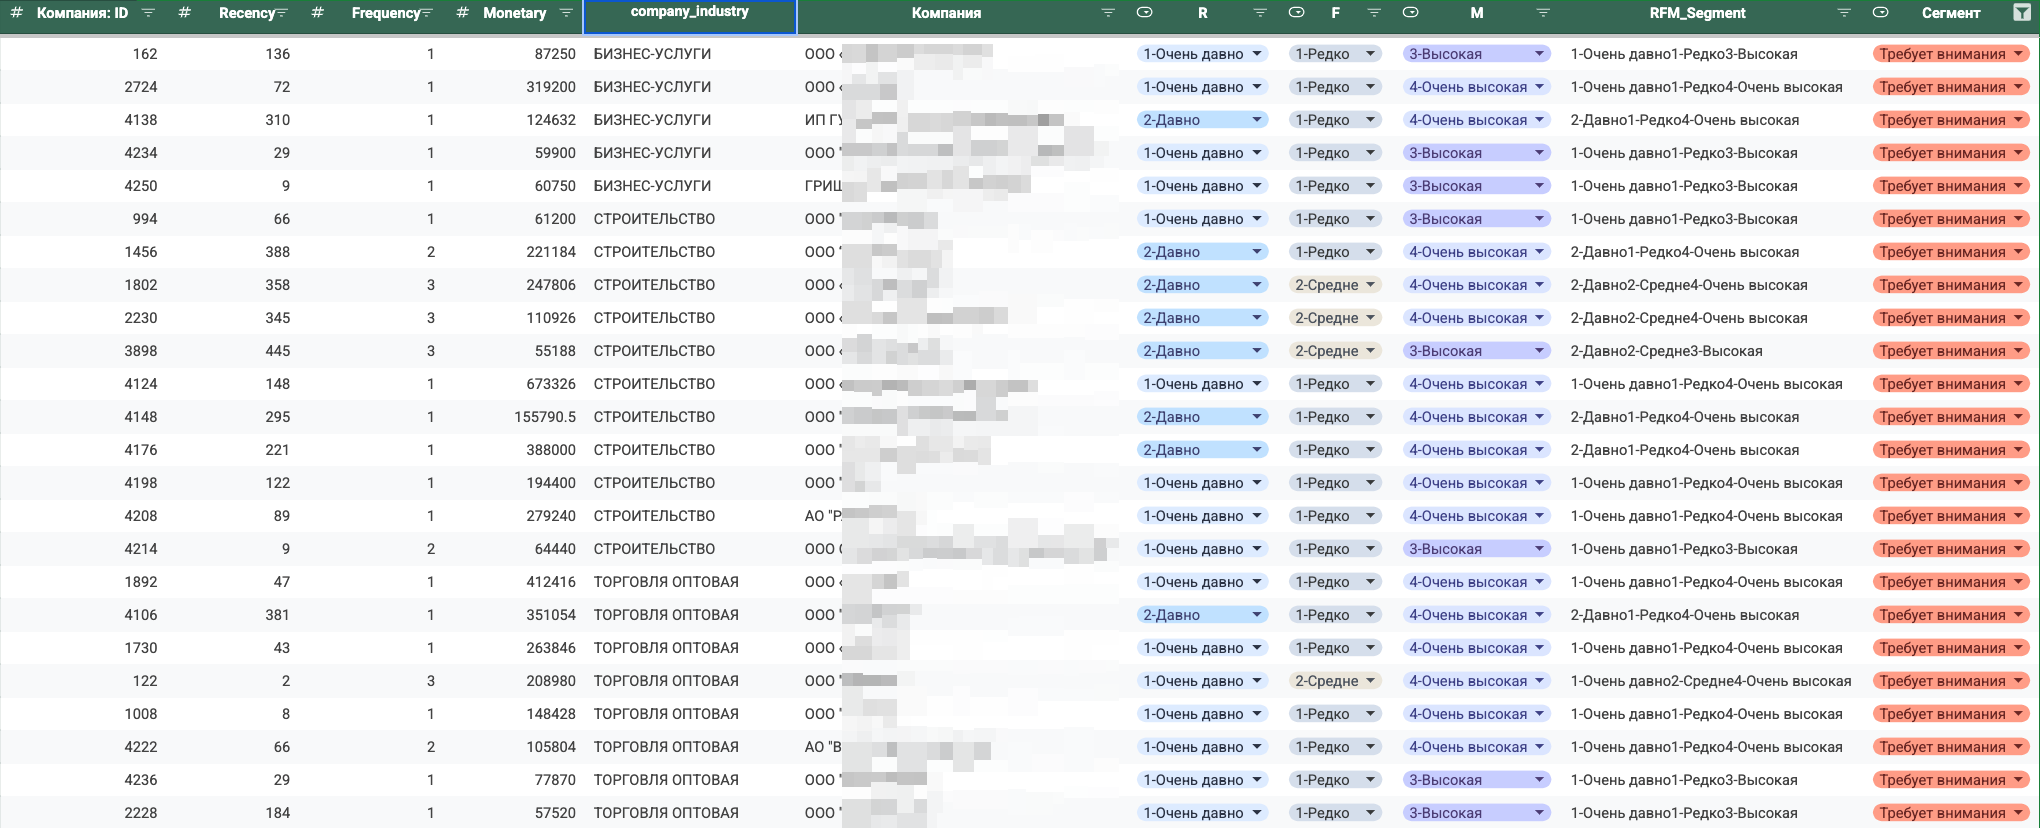Open F dropdown in row with ID 1802
The image size is (2040, 828).
pos(1371,285)
